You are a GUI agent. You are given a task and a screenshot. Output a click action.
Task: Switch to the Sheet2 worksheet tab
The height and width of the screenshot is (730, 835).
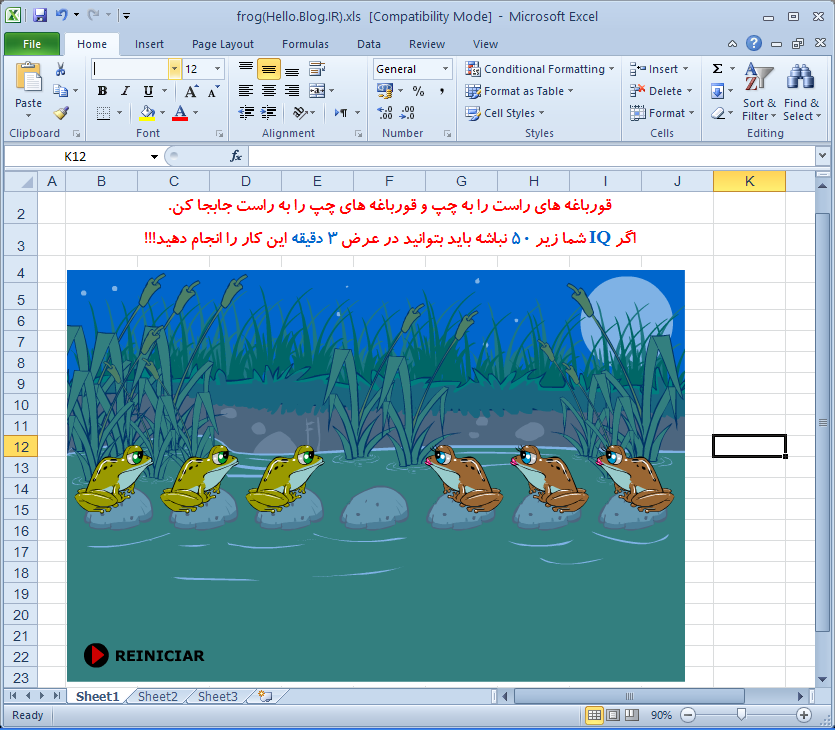158,697
